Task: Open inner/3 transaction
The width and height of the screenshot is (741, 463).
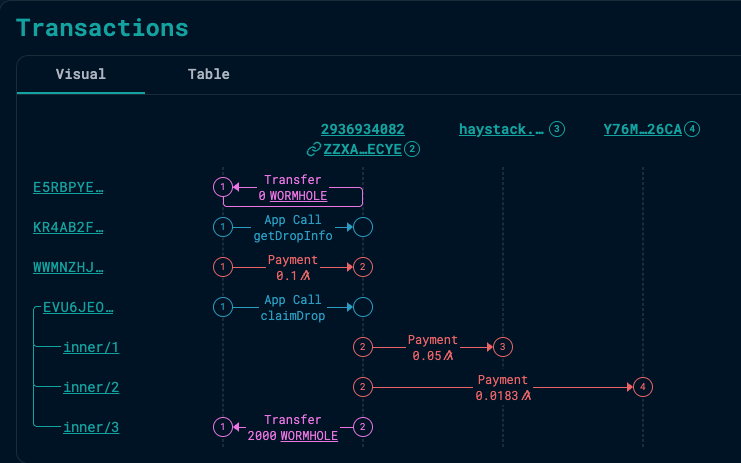Action: tap(91, 427)
